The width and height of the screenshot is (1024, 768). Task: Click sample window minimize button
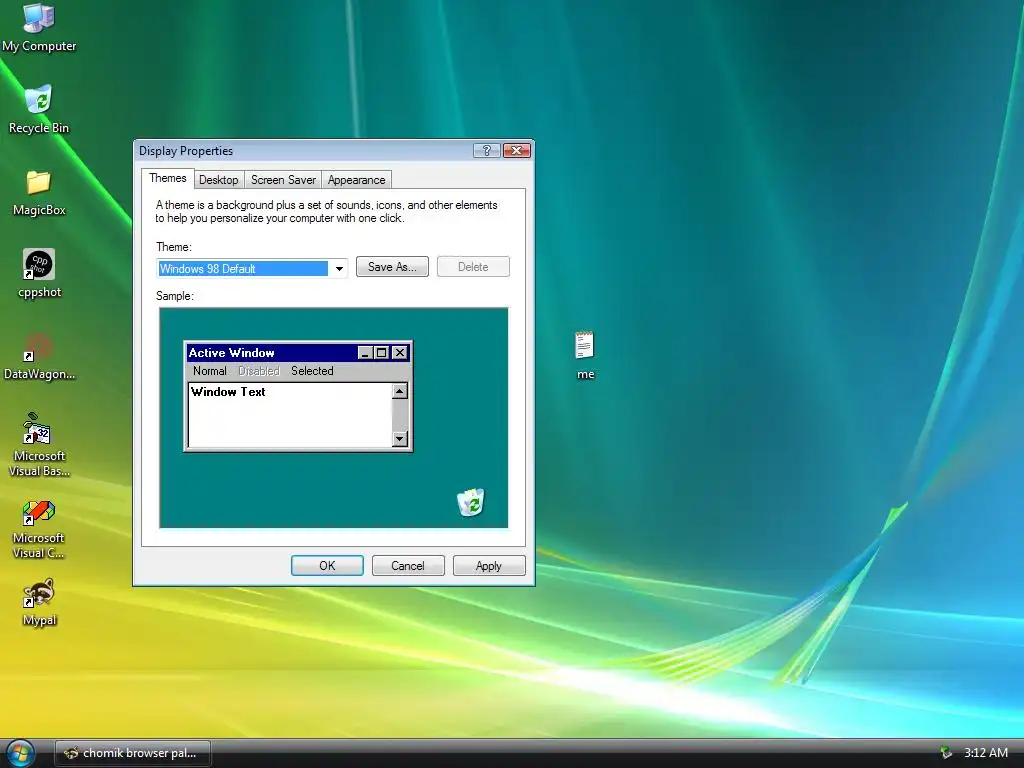366,353
